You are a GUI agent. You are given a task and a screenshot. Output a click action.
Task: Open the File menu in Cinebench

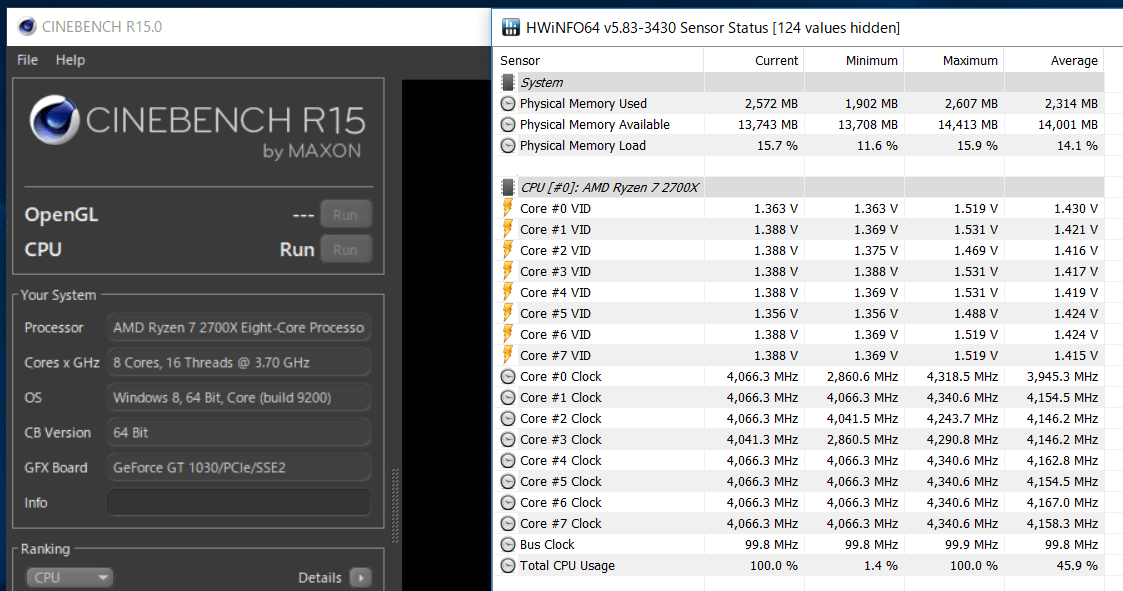pyautogui.click(x=27, y=60)
